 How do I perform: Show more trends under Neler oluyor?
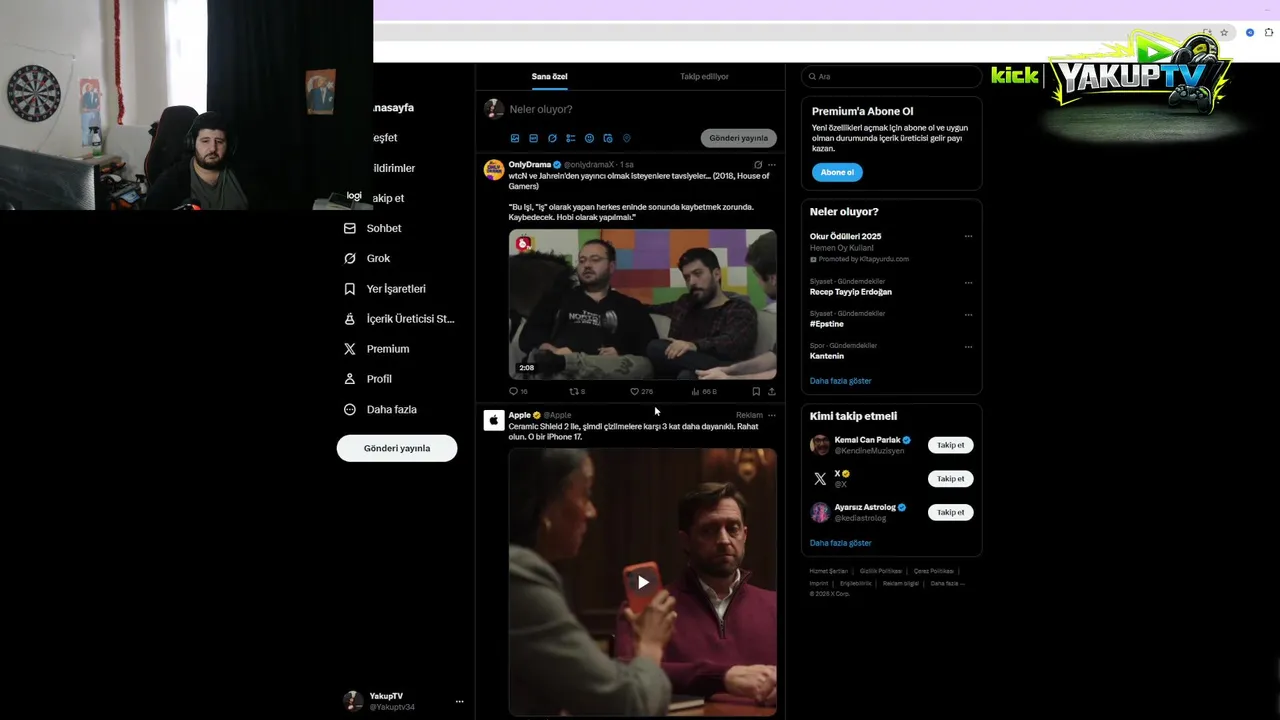click(x=840, y=381)
